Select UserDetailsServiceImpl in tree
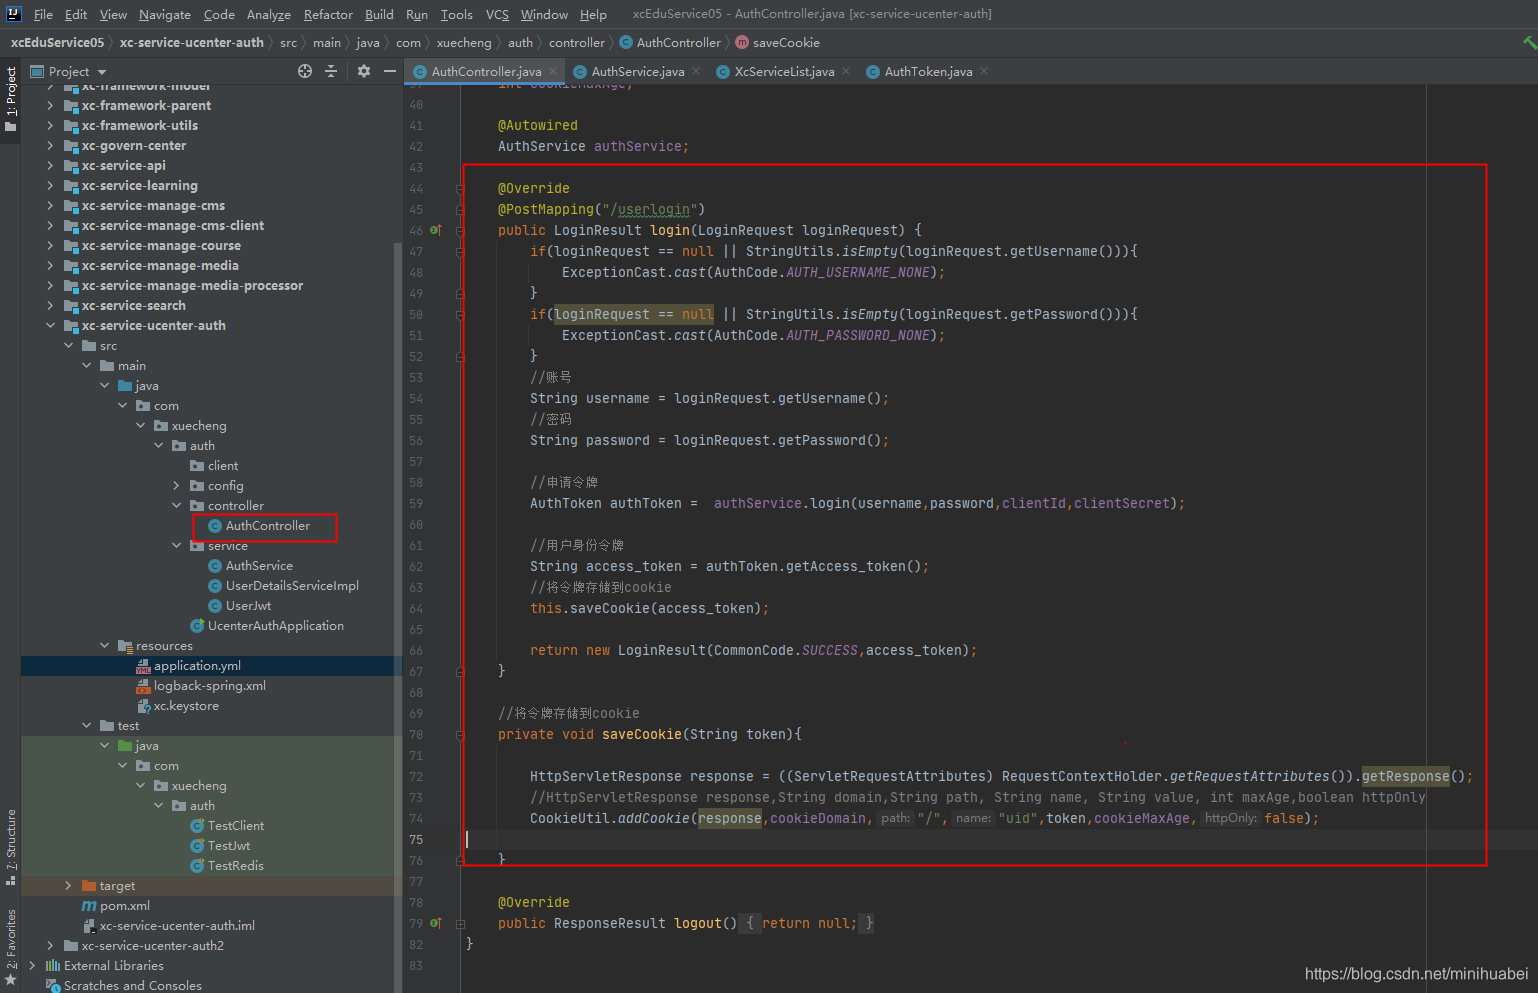The image size is (1538, 993). tap(292, 585)
